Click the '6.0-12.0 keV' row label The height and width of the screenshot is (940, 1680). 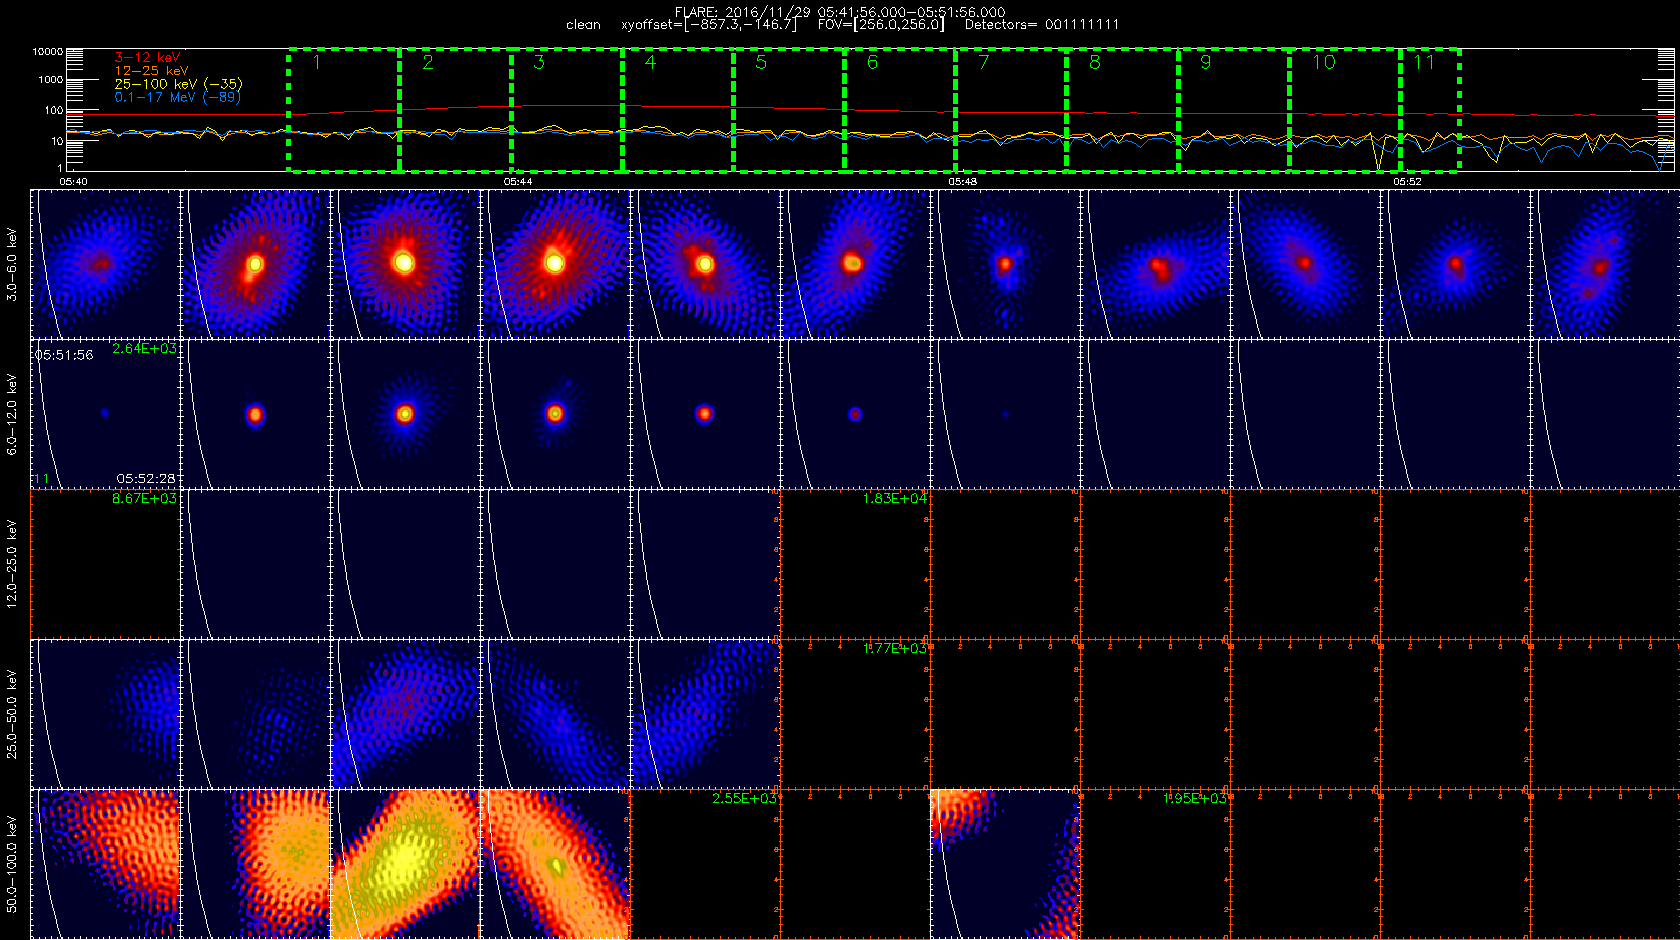coord(12,414)
